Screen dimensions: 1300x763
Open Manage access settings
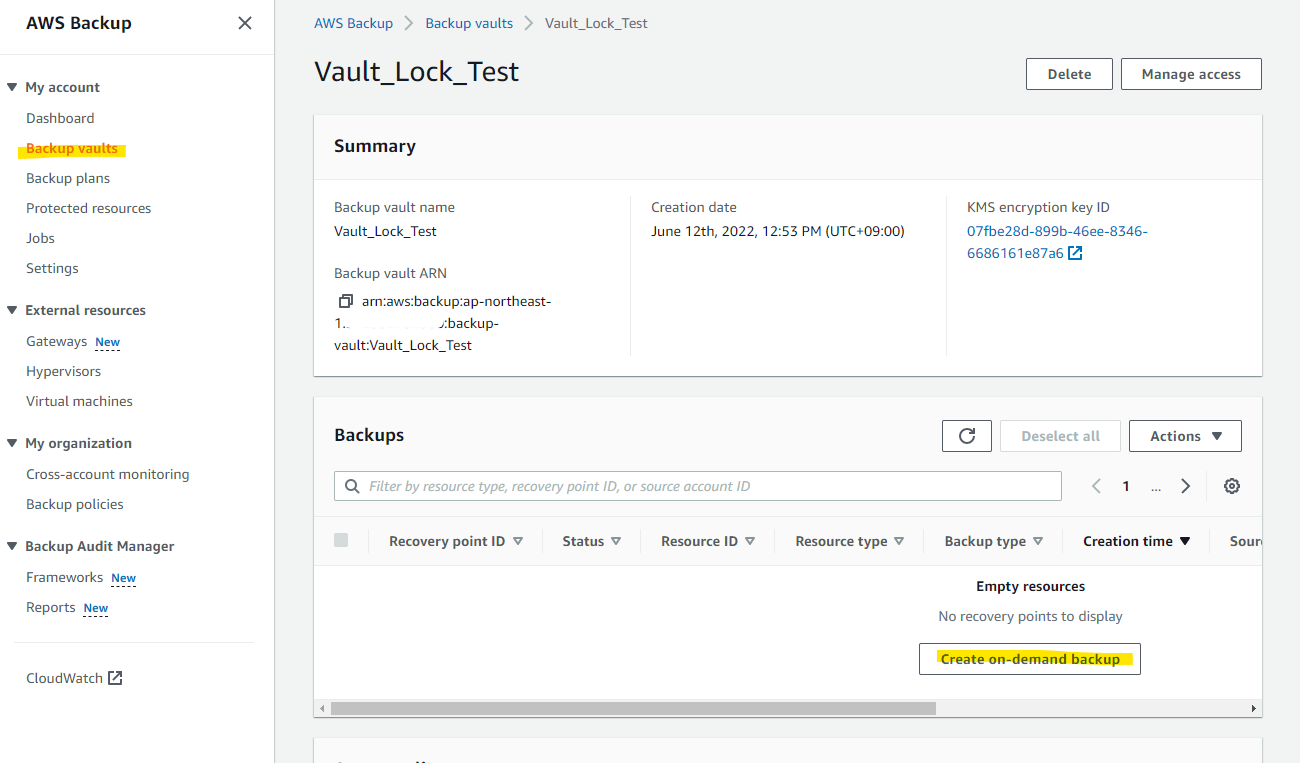pyautogui.click(x=1191, y=73)
